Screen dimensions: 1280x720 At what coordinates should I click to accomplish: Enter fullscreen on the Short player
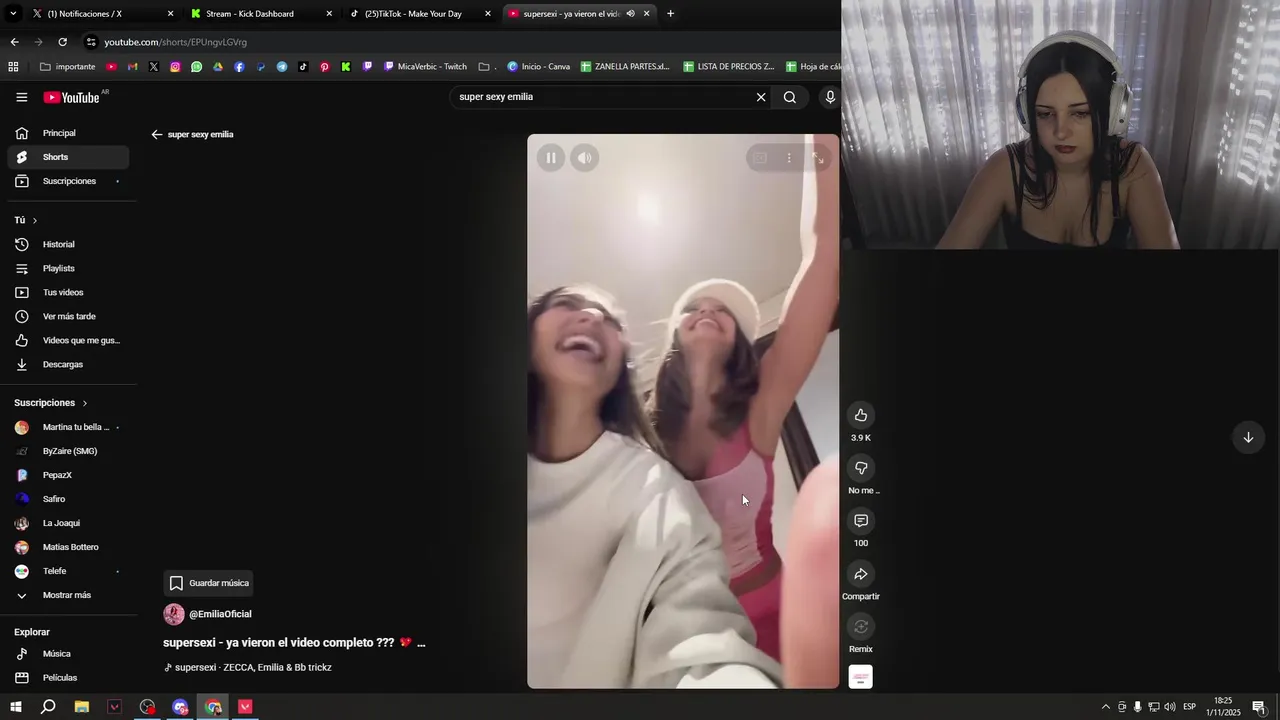tap(818, 158)
